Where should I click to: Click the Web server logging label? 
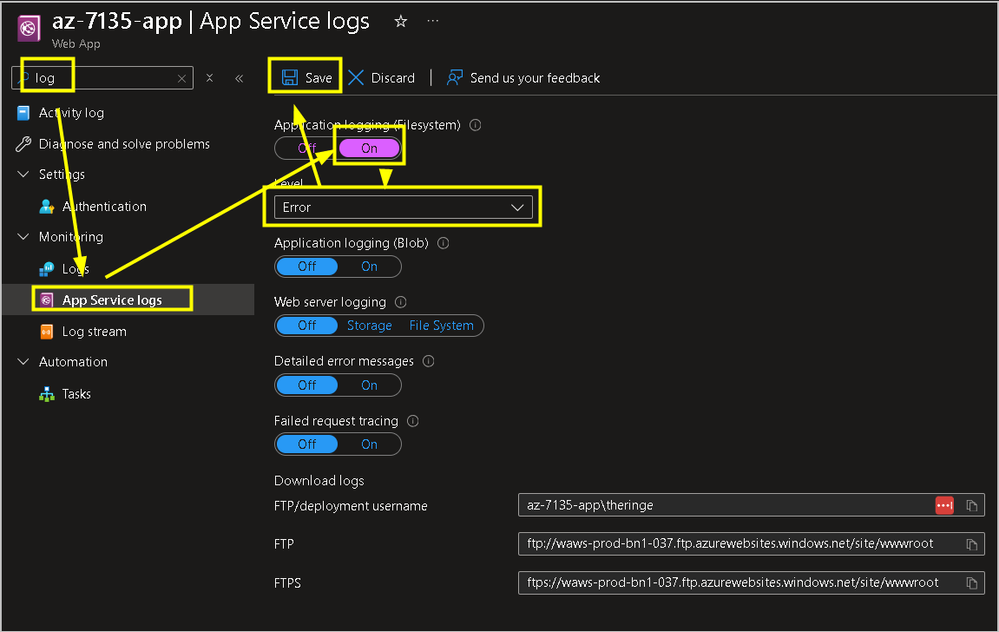pos(330,302)
